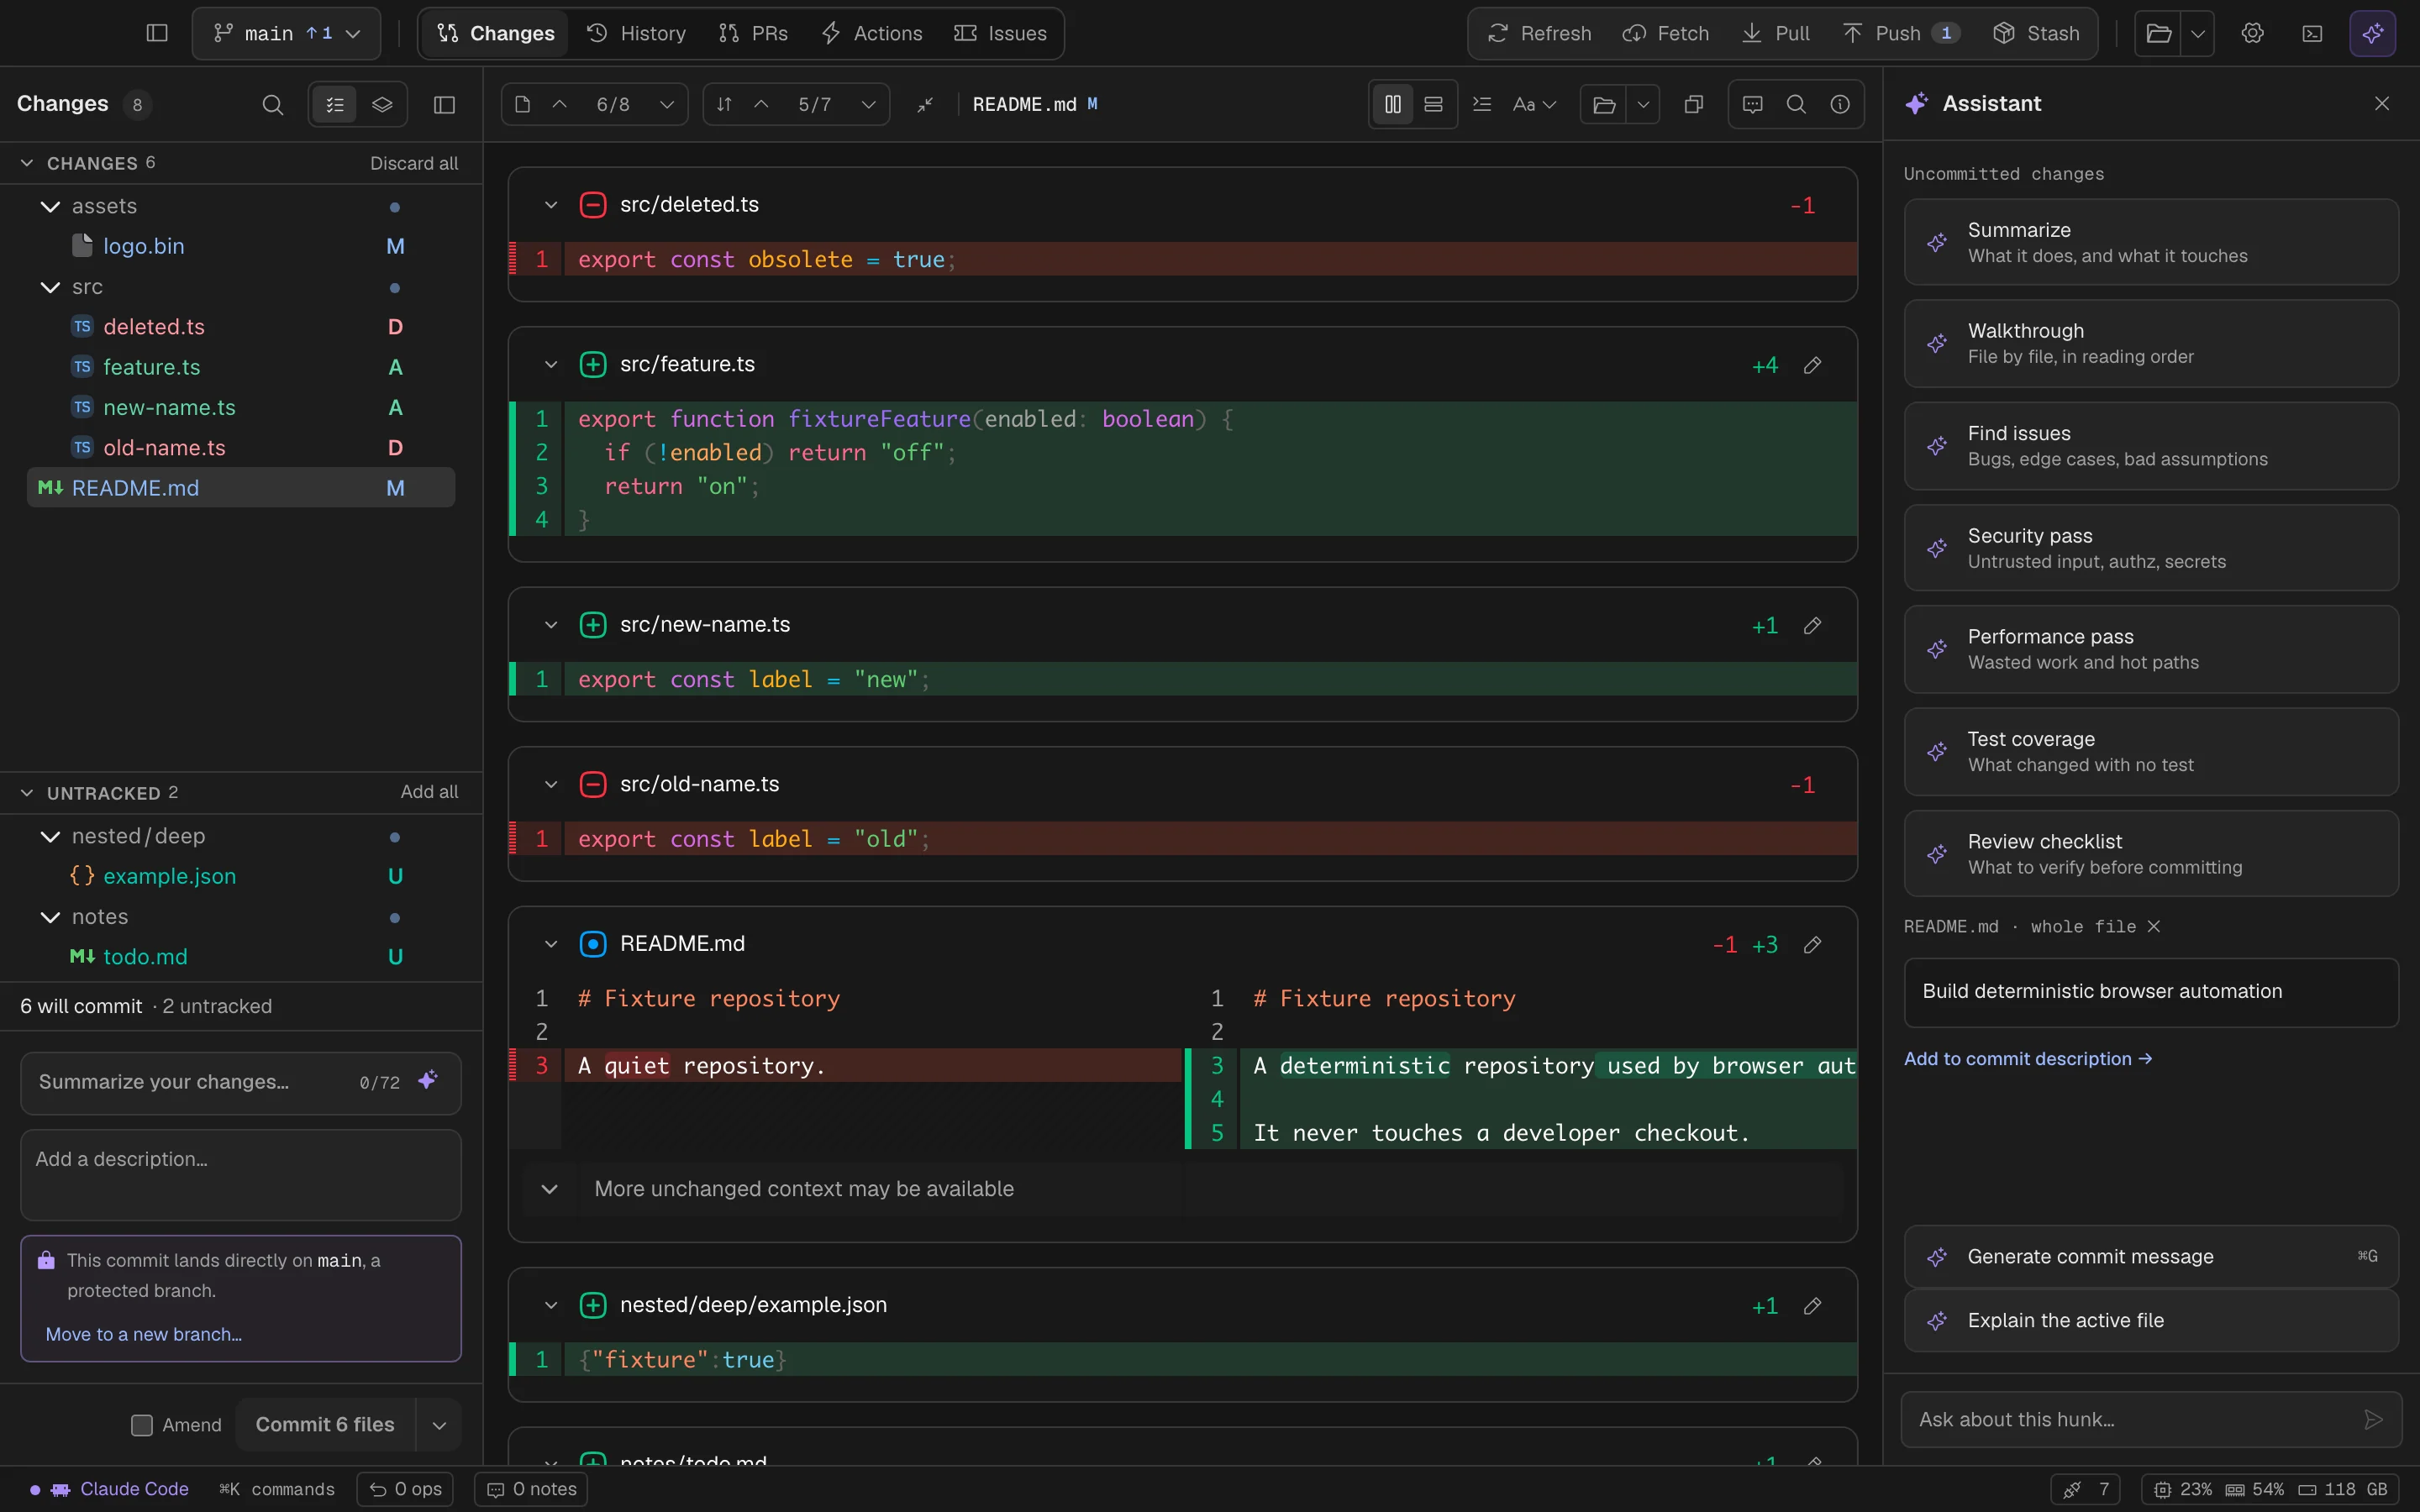Image resolution: width=2420 pixels, height=1512 pixels.
Task: Toggle whitespace indentation icon in diff toolbar
Action: [1482, 104]
